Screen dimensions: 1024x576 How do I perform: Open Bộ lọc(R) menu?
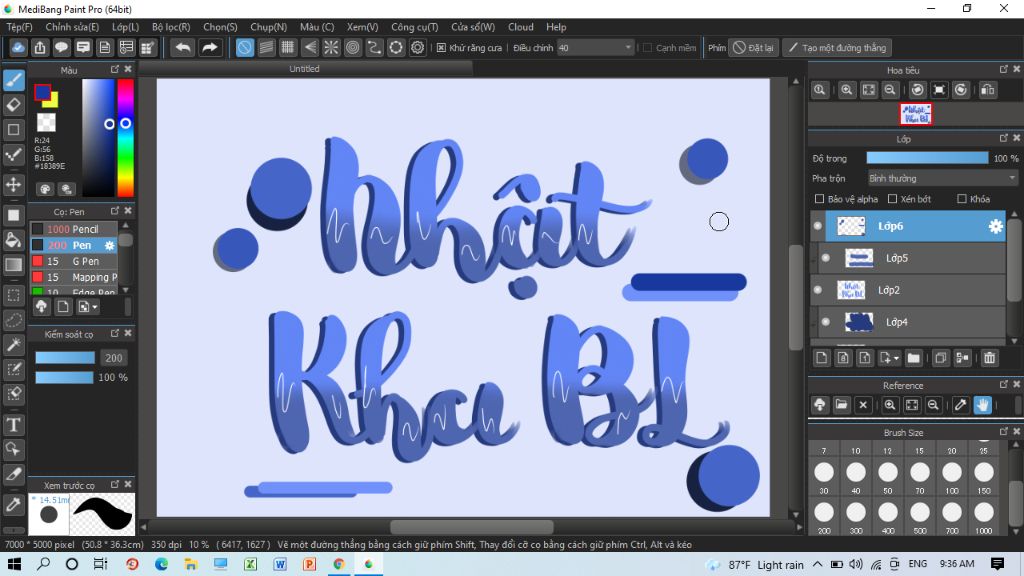(x=171, y=27)
